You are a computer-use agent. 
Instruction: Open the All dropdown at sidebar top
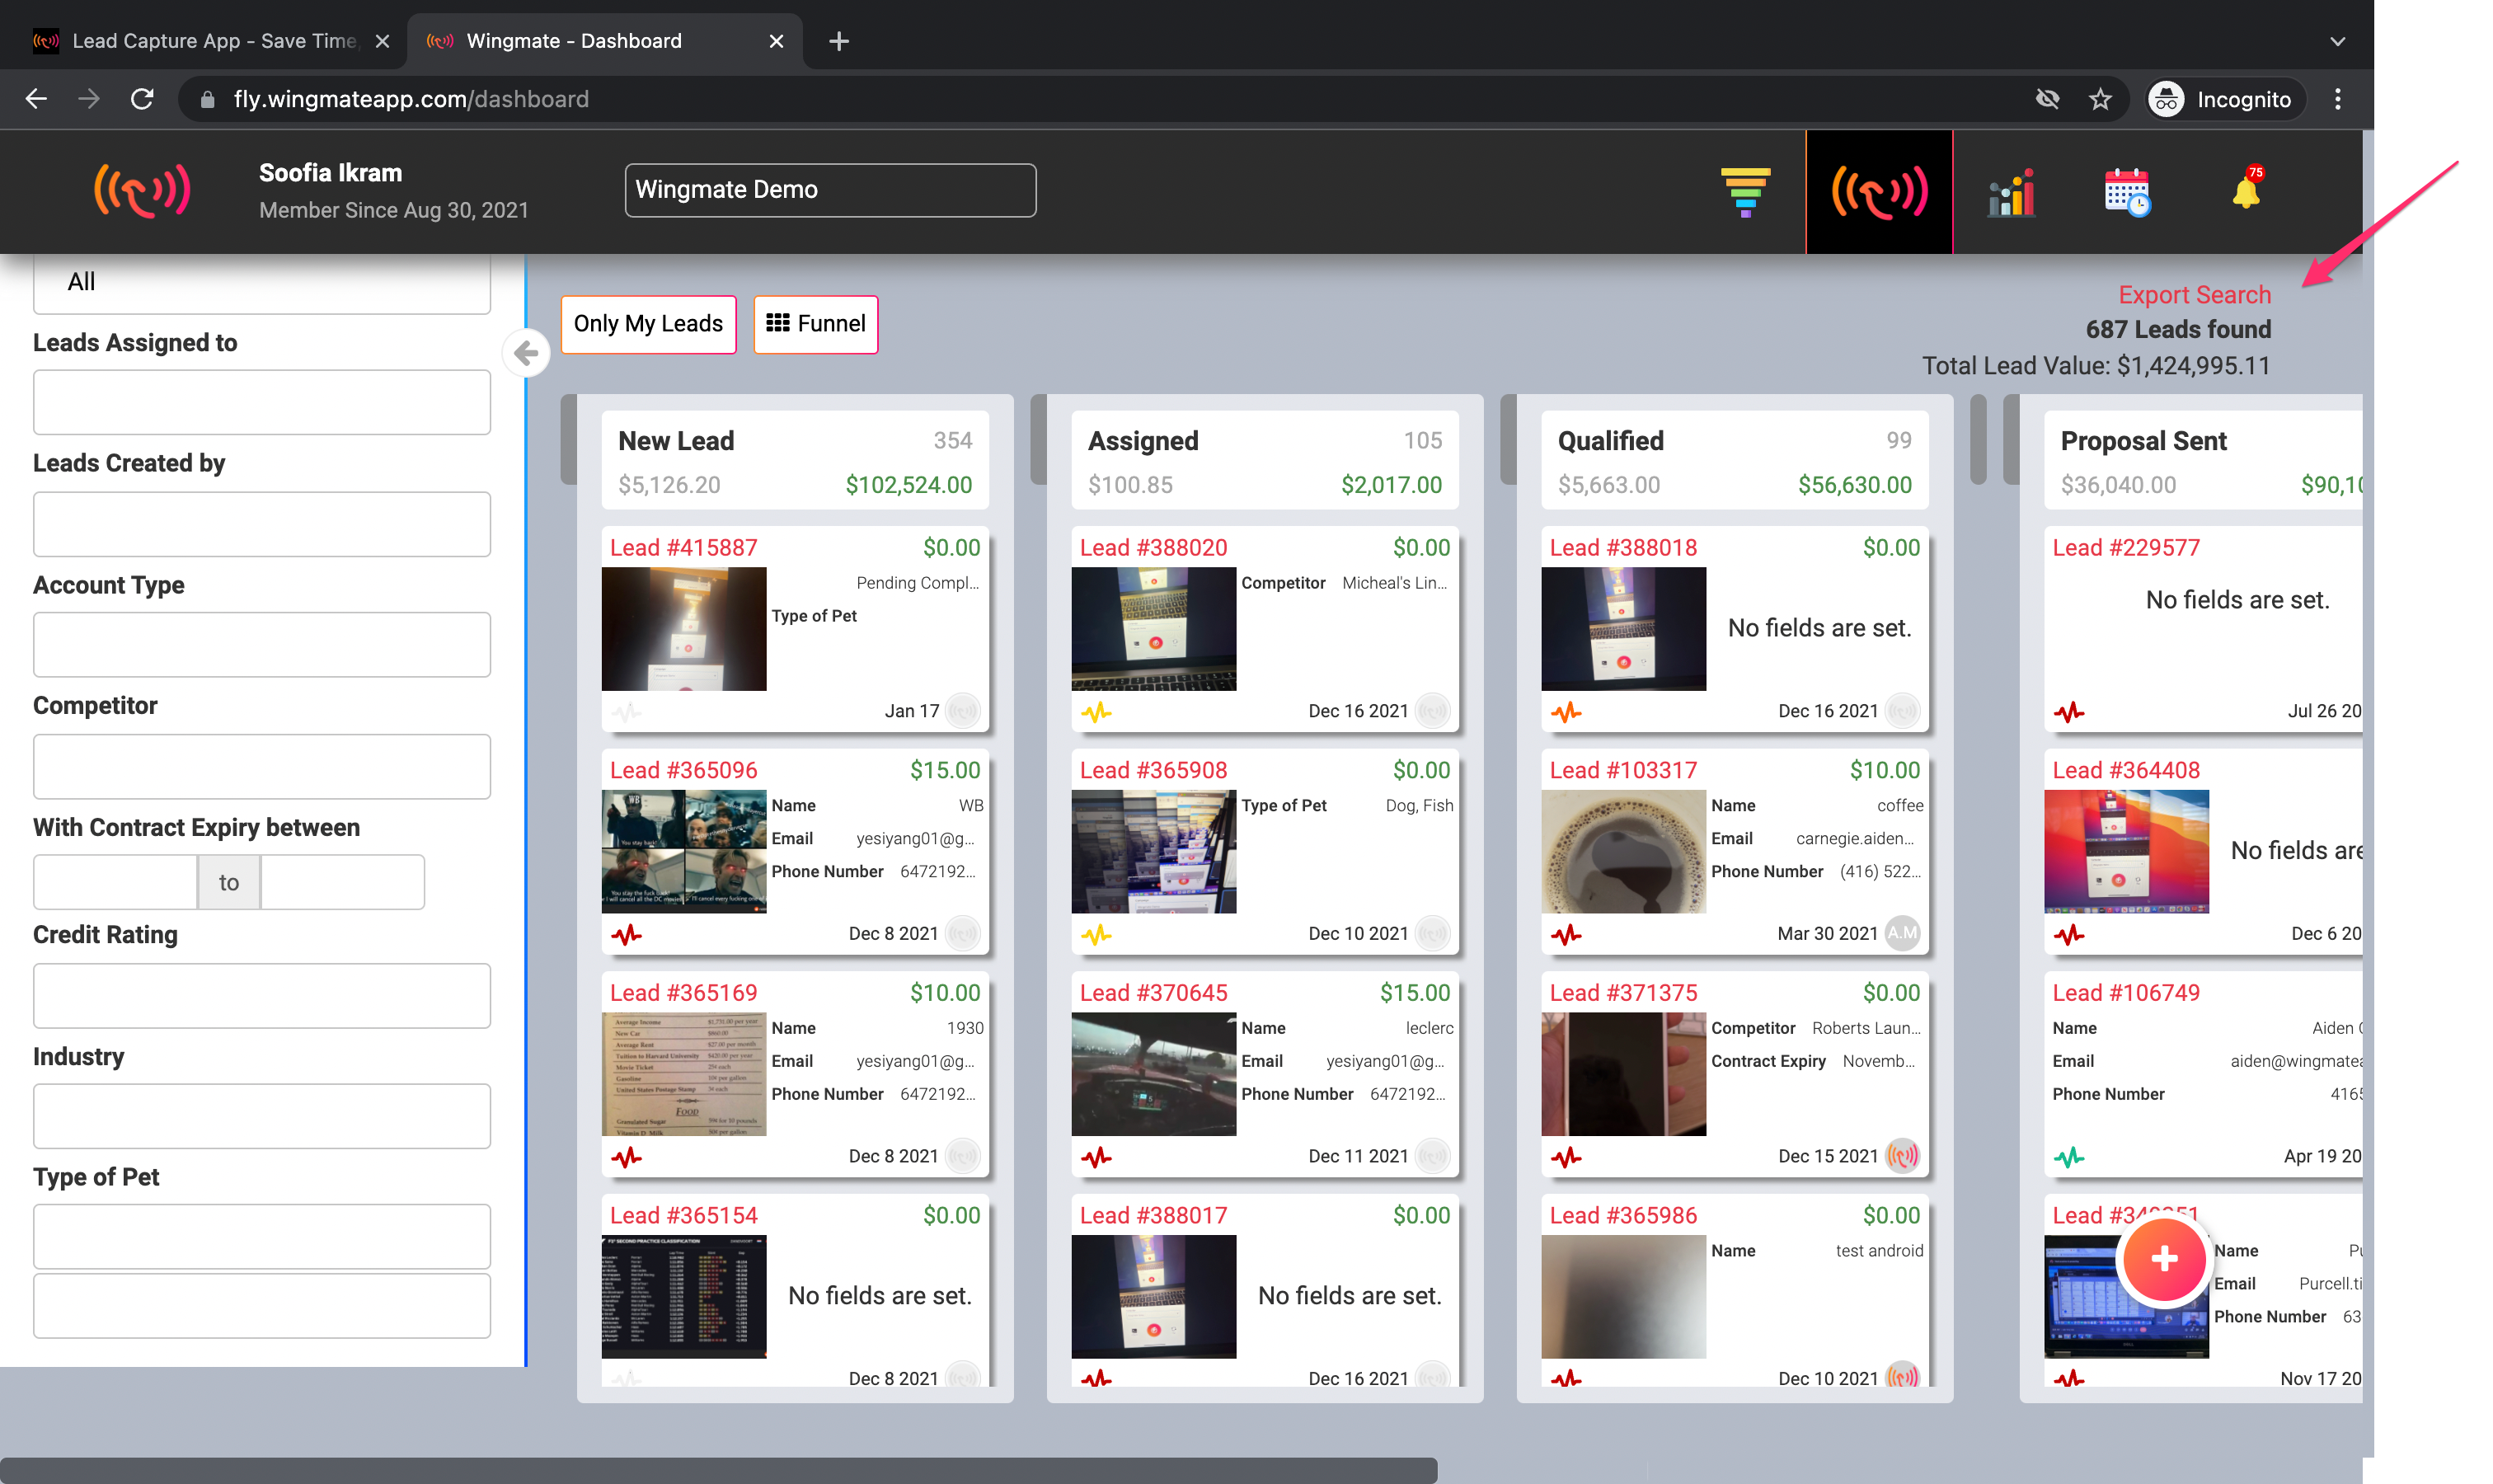[262, 283]
